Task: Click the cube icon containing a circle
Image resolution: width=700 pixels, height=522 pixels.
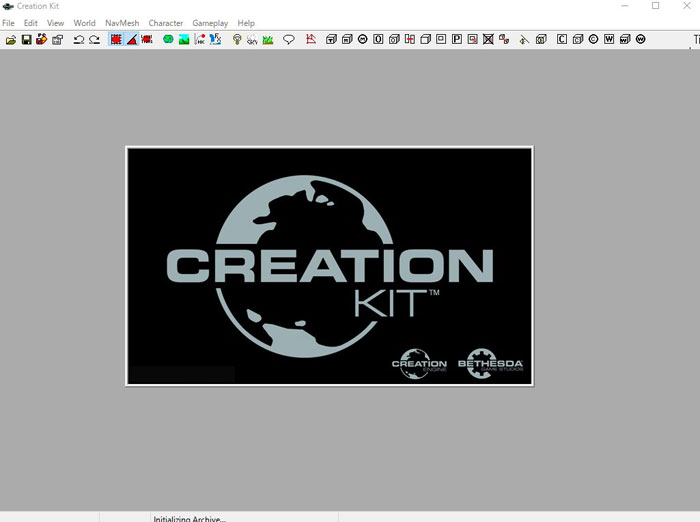Action: pyautogui.click(x=394, y=40)
